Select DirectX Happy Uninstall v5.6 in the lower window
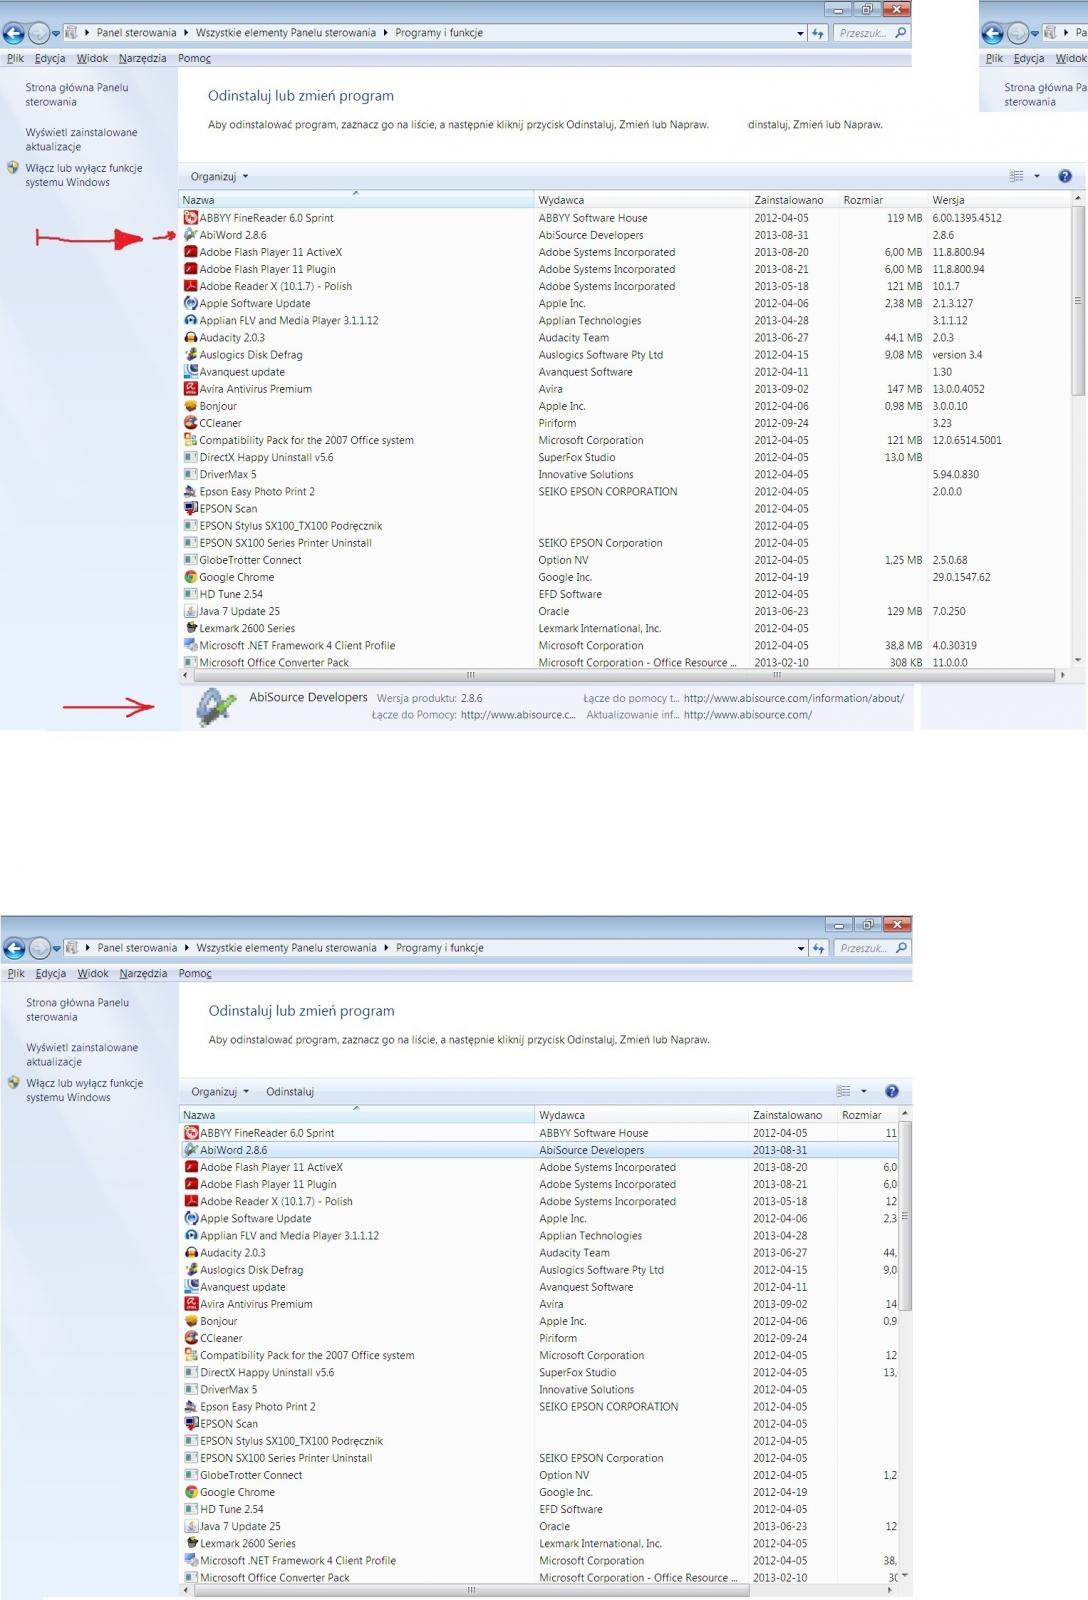1088x1600 pixels. pyautogui.click(x=540, y=1372)
